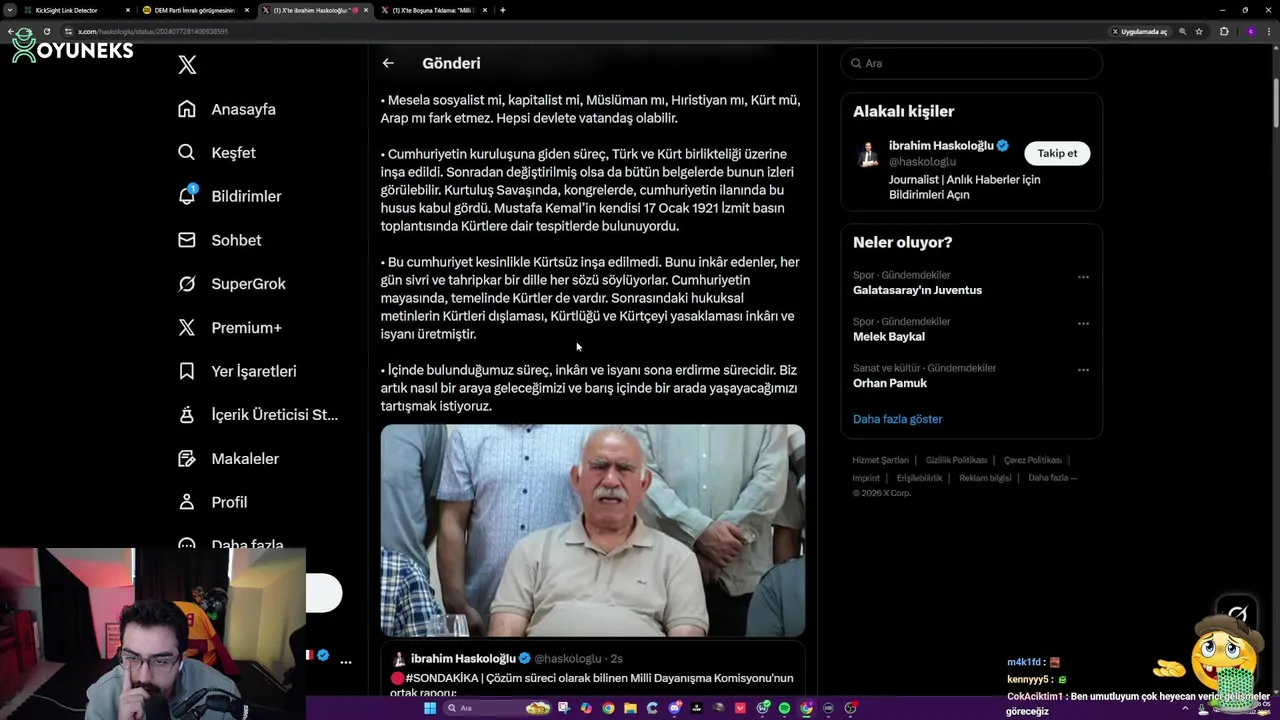Switch to X'te Boşuna Tıklama tab
This screenshot has height=720, width=1280.
[x=432, y=10]
